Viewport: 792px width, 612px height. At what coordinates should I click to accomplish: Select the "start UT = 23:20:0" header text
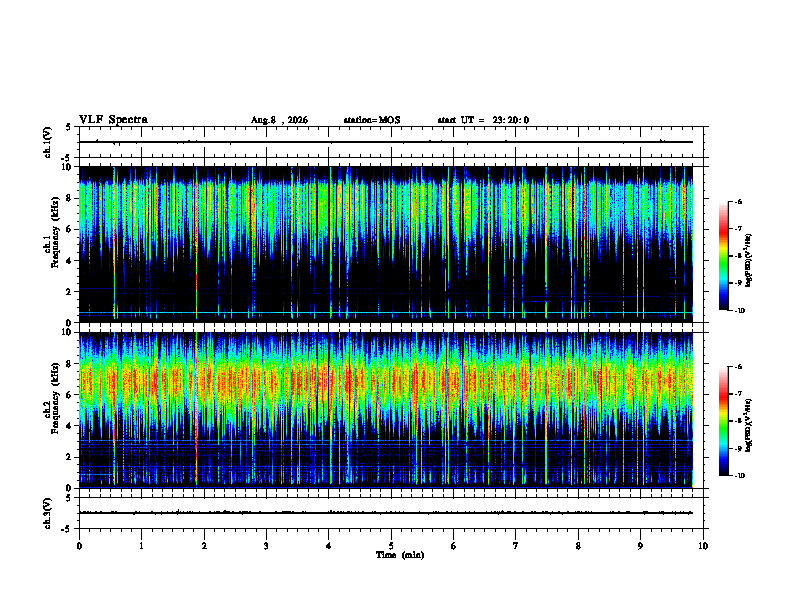[x=483, y=120]
